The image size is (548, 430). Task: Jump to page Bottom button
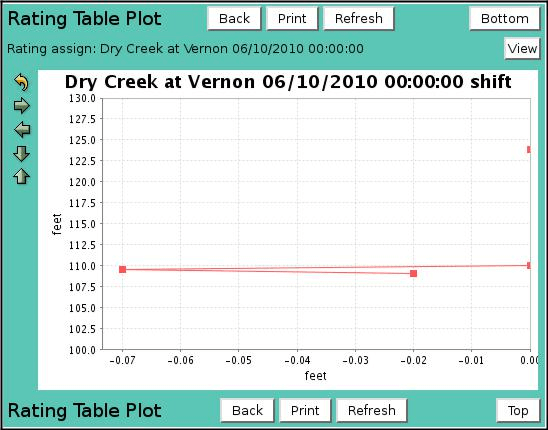[505, 19]
